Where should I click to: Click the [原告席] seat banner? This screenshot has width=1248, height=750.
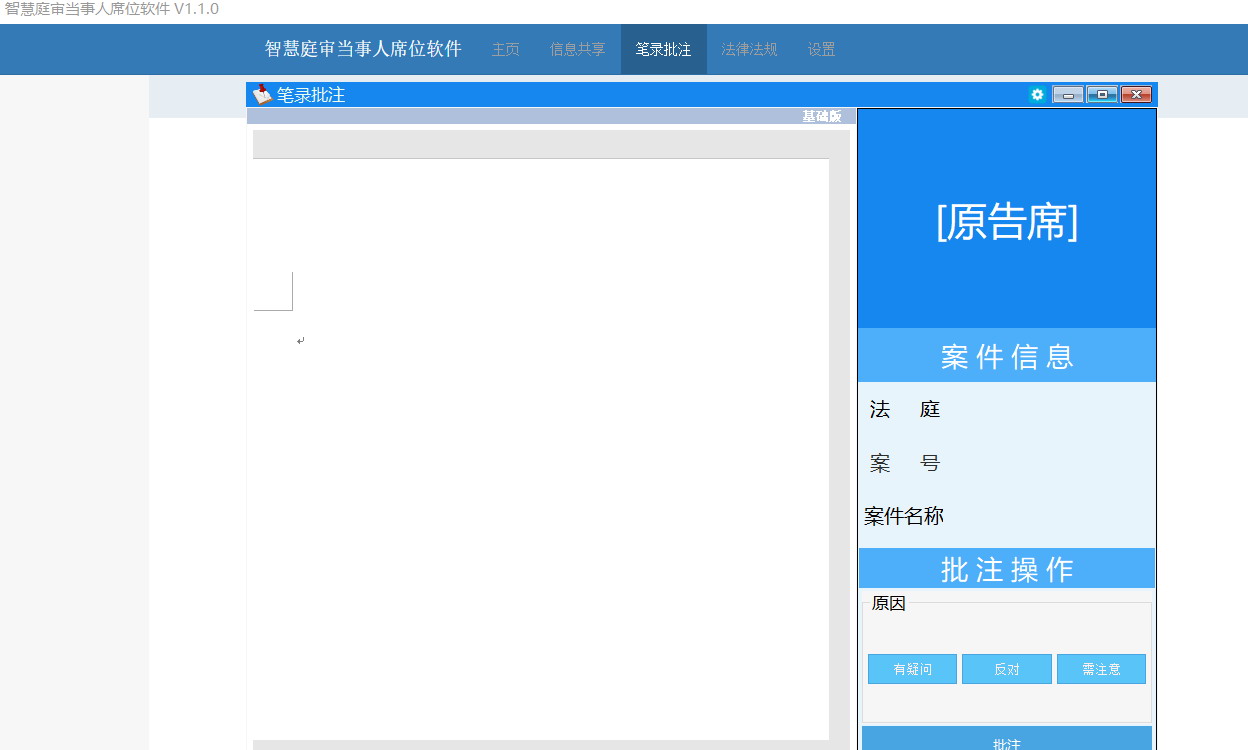click(1007, 222)
